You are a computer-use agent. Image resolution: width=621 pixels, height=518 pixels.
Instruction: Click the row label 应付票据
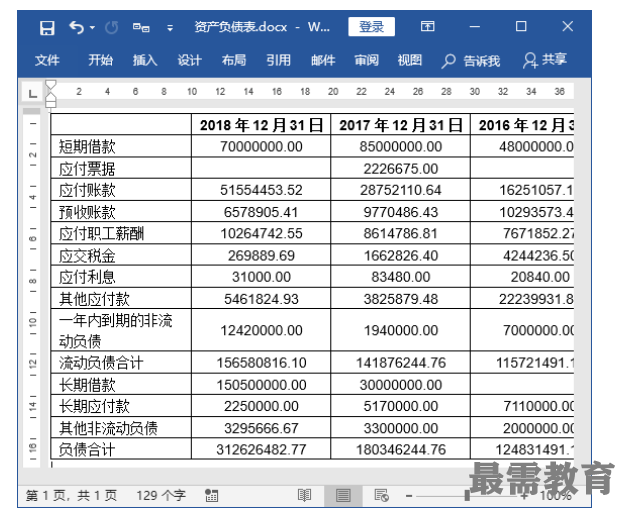87,169
